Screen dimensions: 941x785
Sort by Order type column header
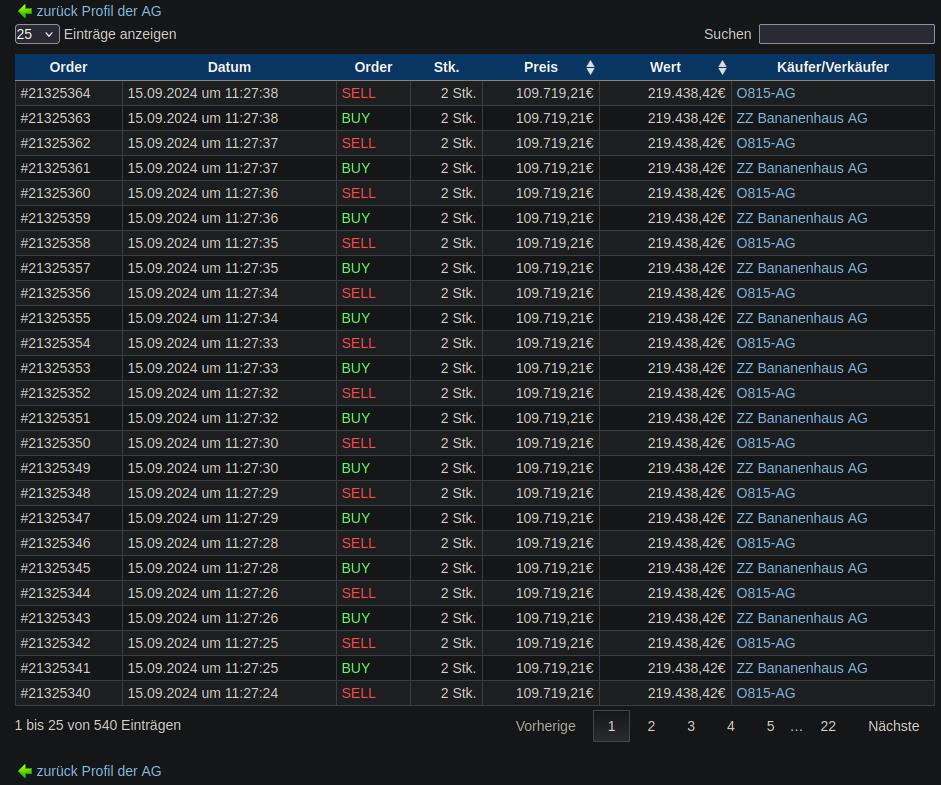point(373,67)
